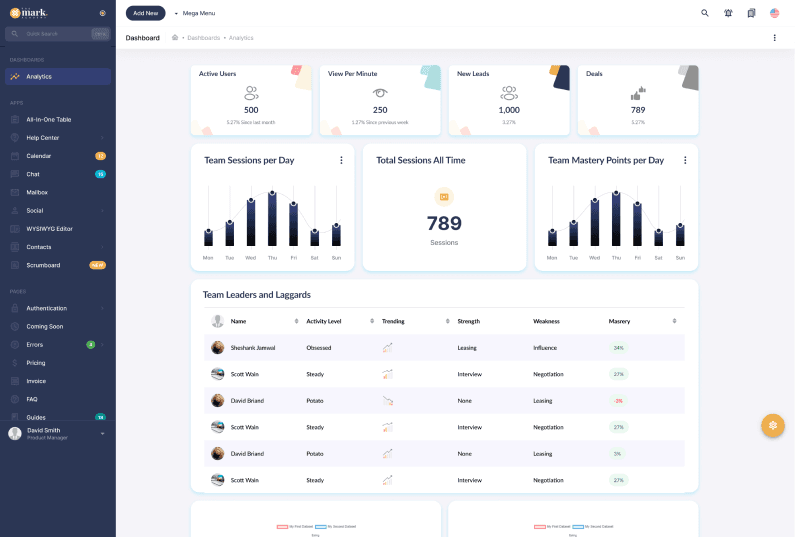Expand David Smith user menu
Screen dimensions: 795x537
point(102,433)
